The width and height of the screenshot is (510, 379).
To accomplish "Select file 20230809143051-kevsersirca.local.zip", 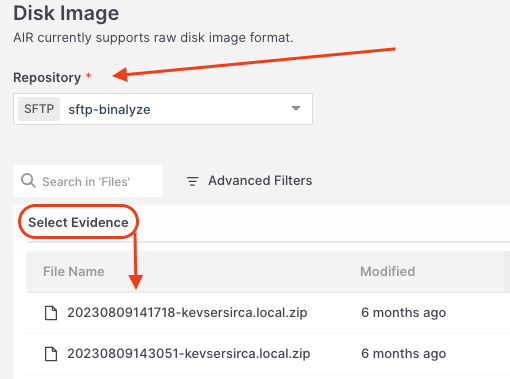I will [x=189, y=353].
